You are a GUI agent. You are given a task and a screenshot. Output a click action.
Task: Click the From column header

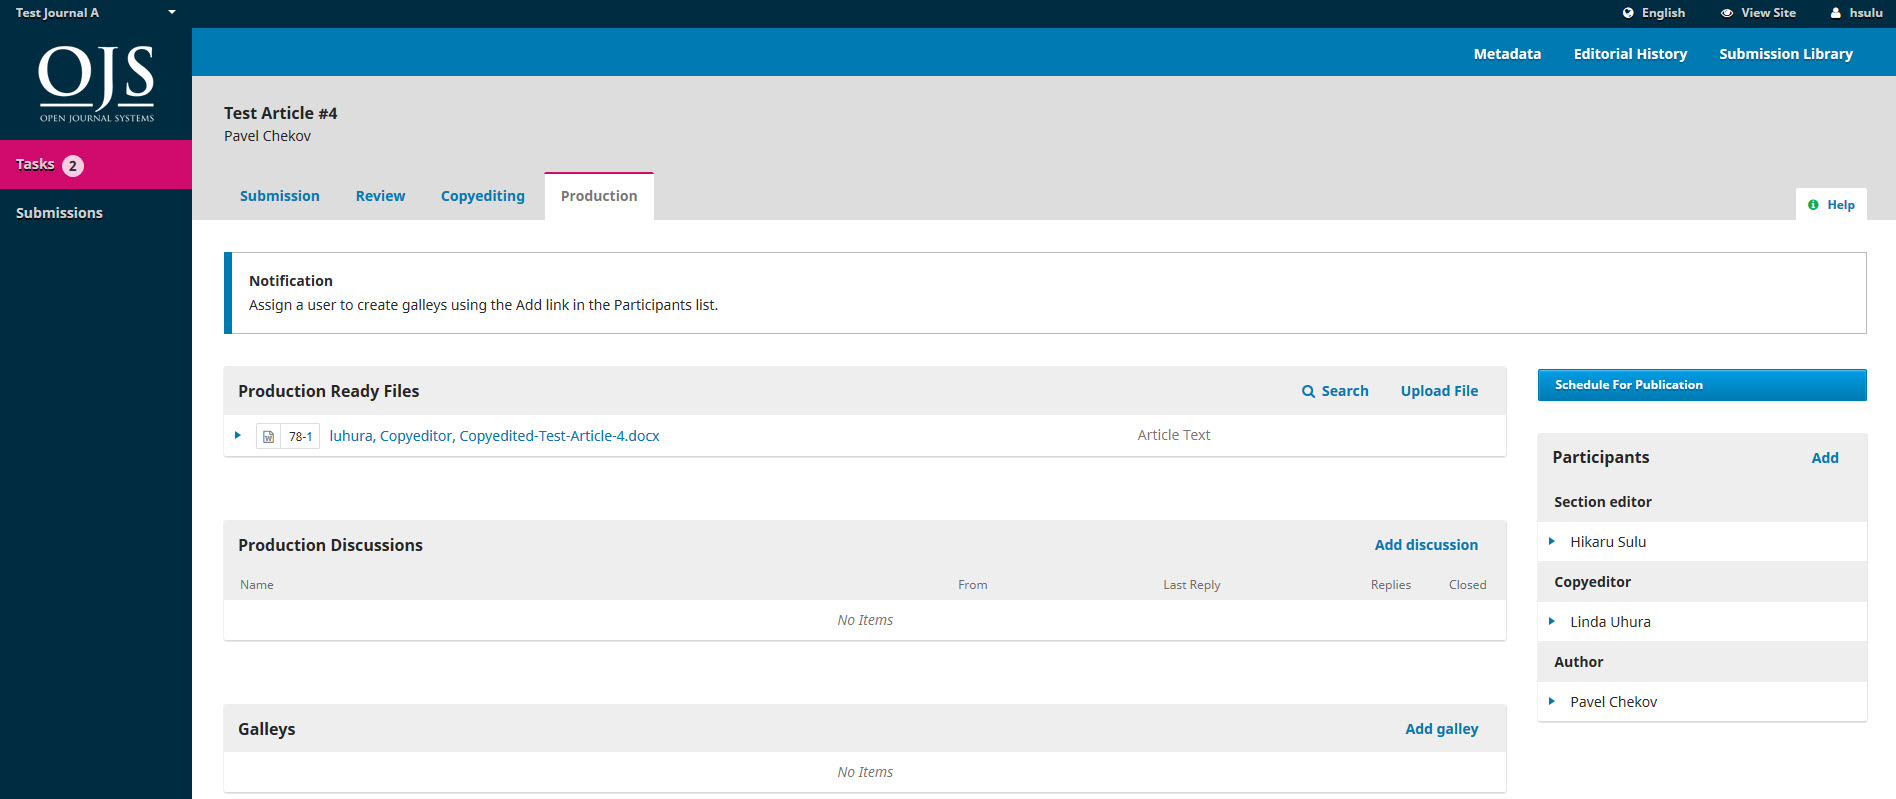pyautogui.click(x=973, y=585)
